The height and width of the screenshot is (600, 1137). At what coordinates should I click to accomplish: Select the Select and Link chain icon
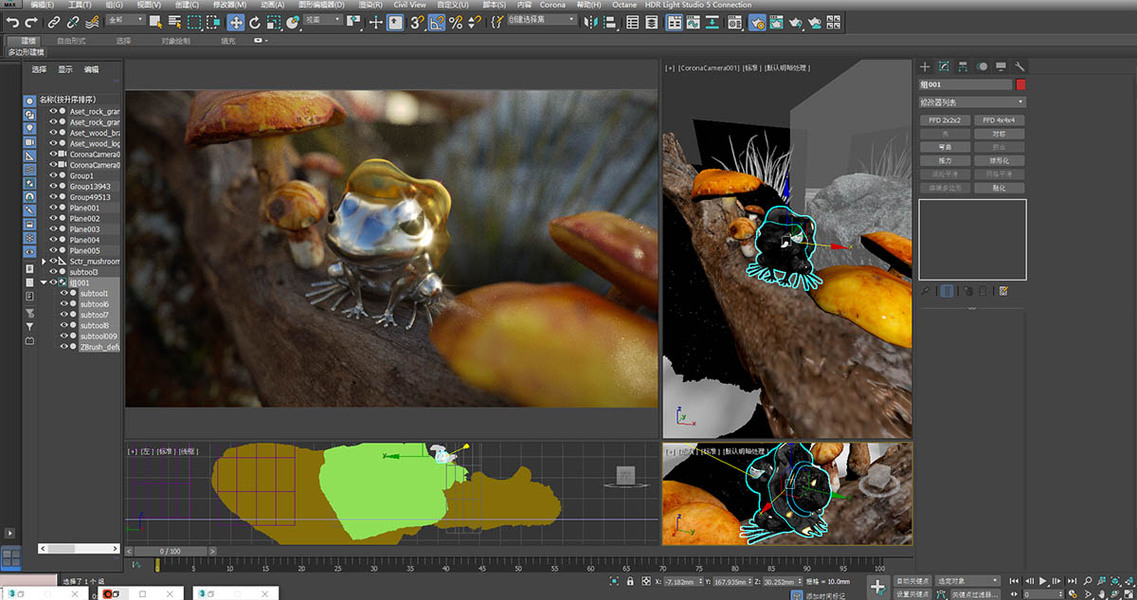click(54, 22)
